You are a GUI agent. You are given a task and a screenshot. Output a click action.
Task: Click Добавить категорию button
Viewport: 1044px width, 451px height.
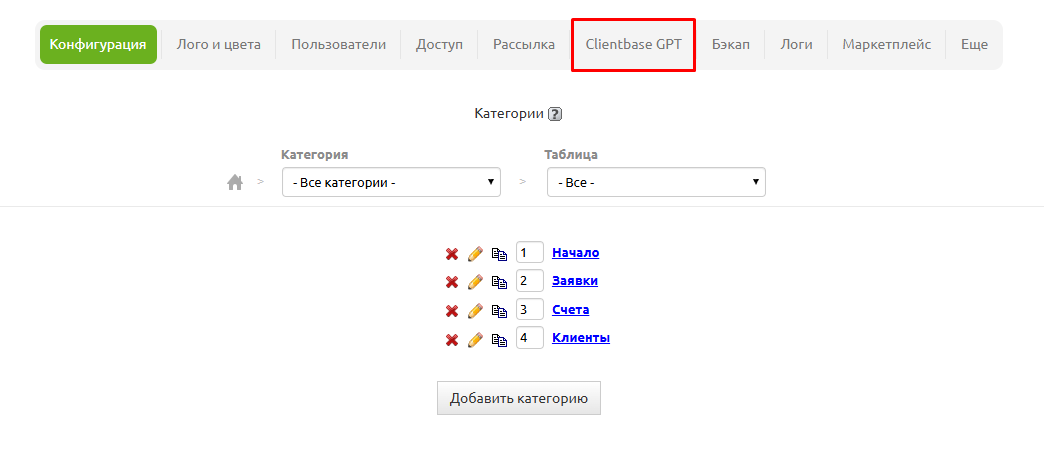click(x=519, y=398)
